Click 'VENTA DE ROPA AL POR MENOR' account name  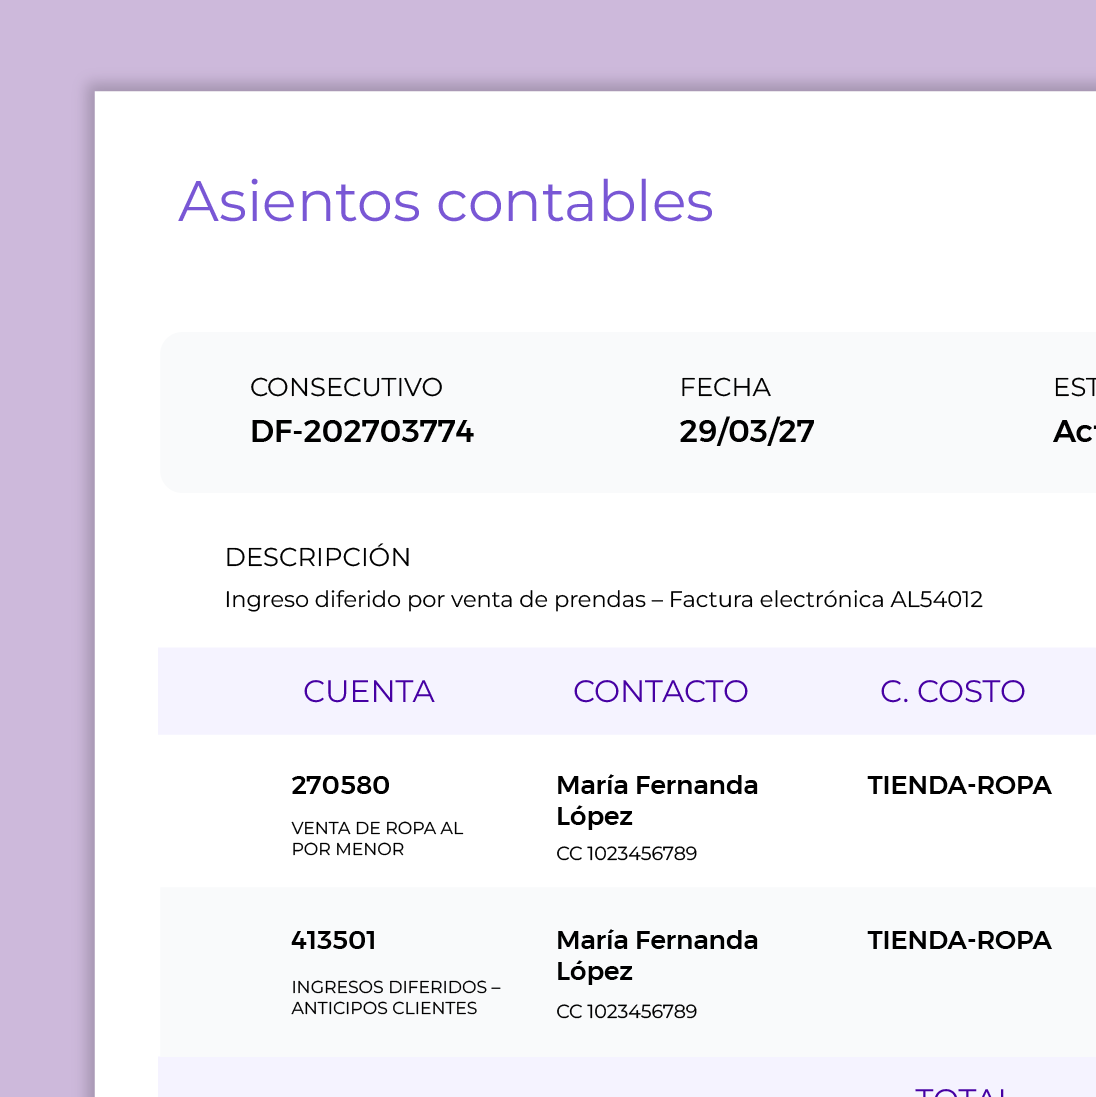pyautogui.click(x=377, y=838)
